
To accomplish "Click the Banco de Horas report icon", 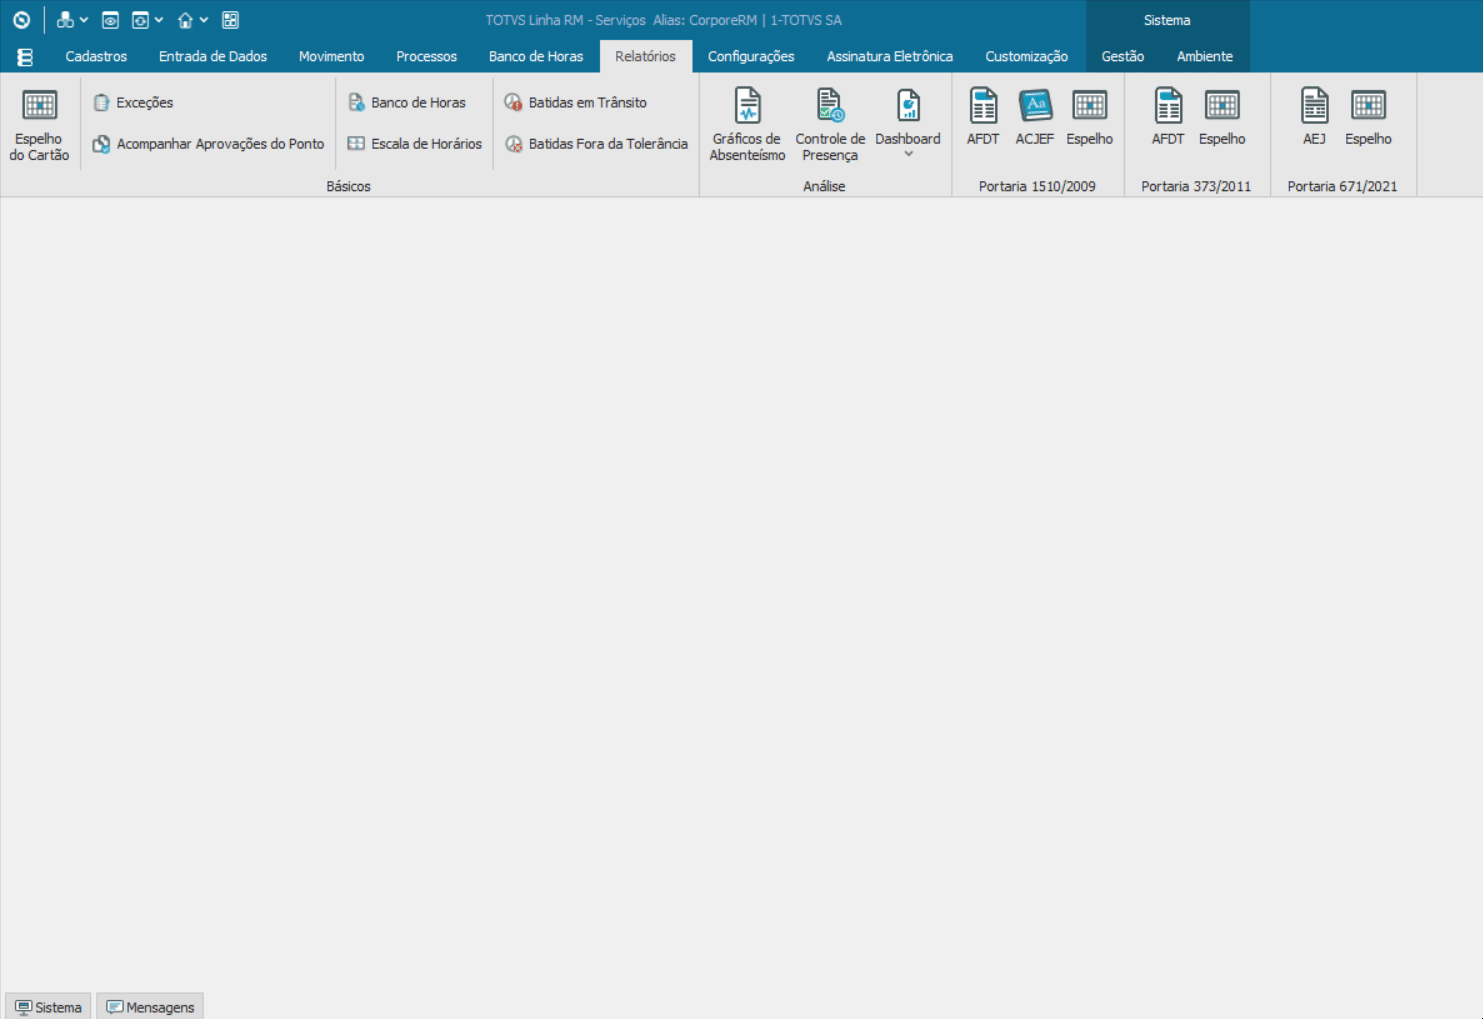I will [356, 103].
